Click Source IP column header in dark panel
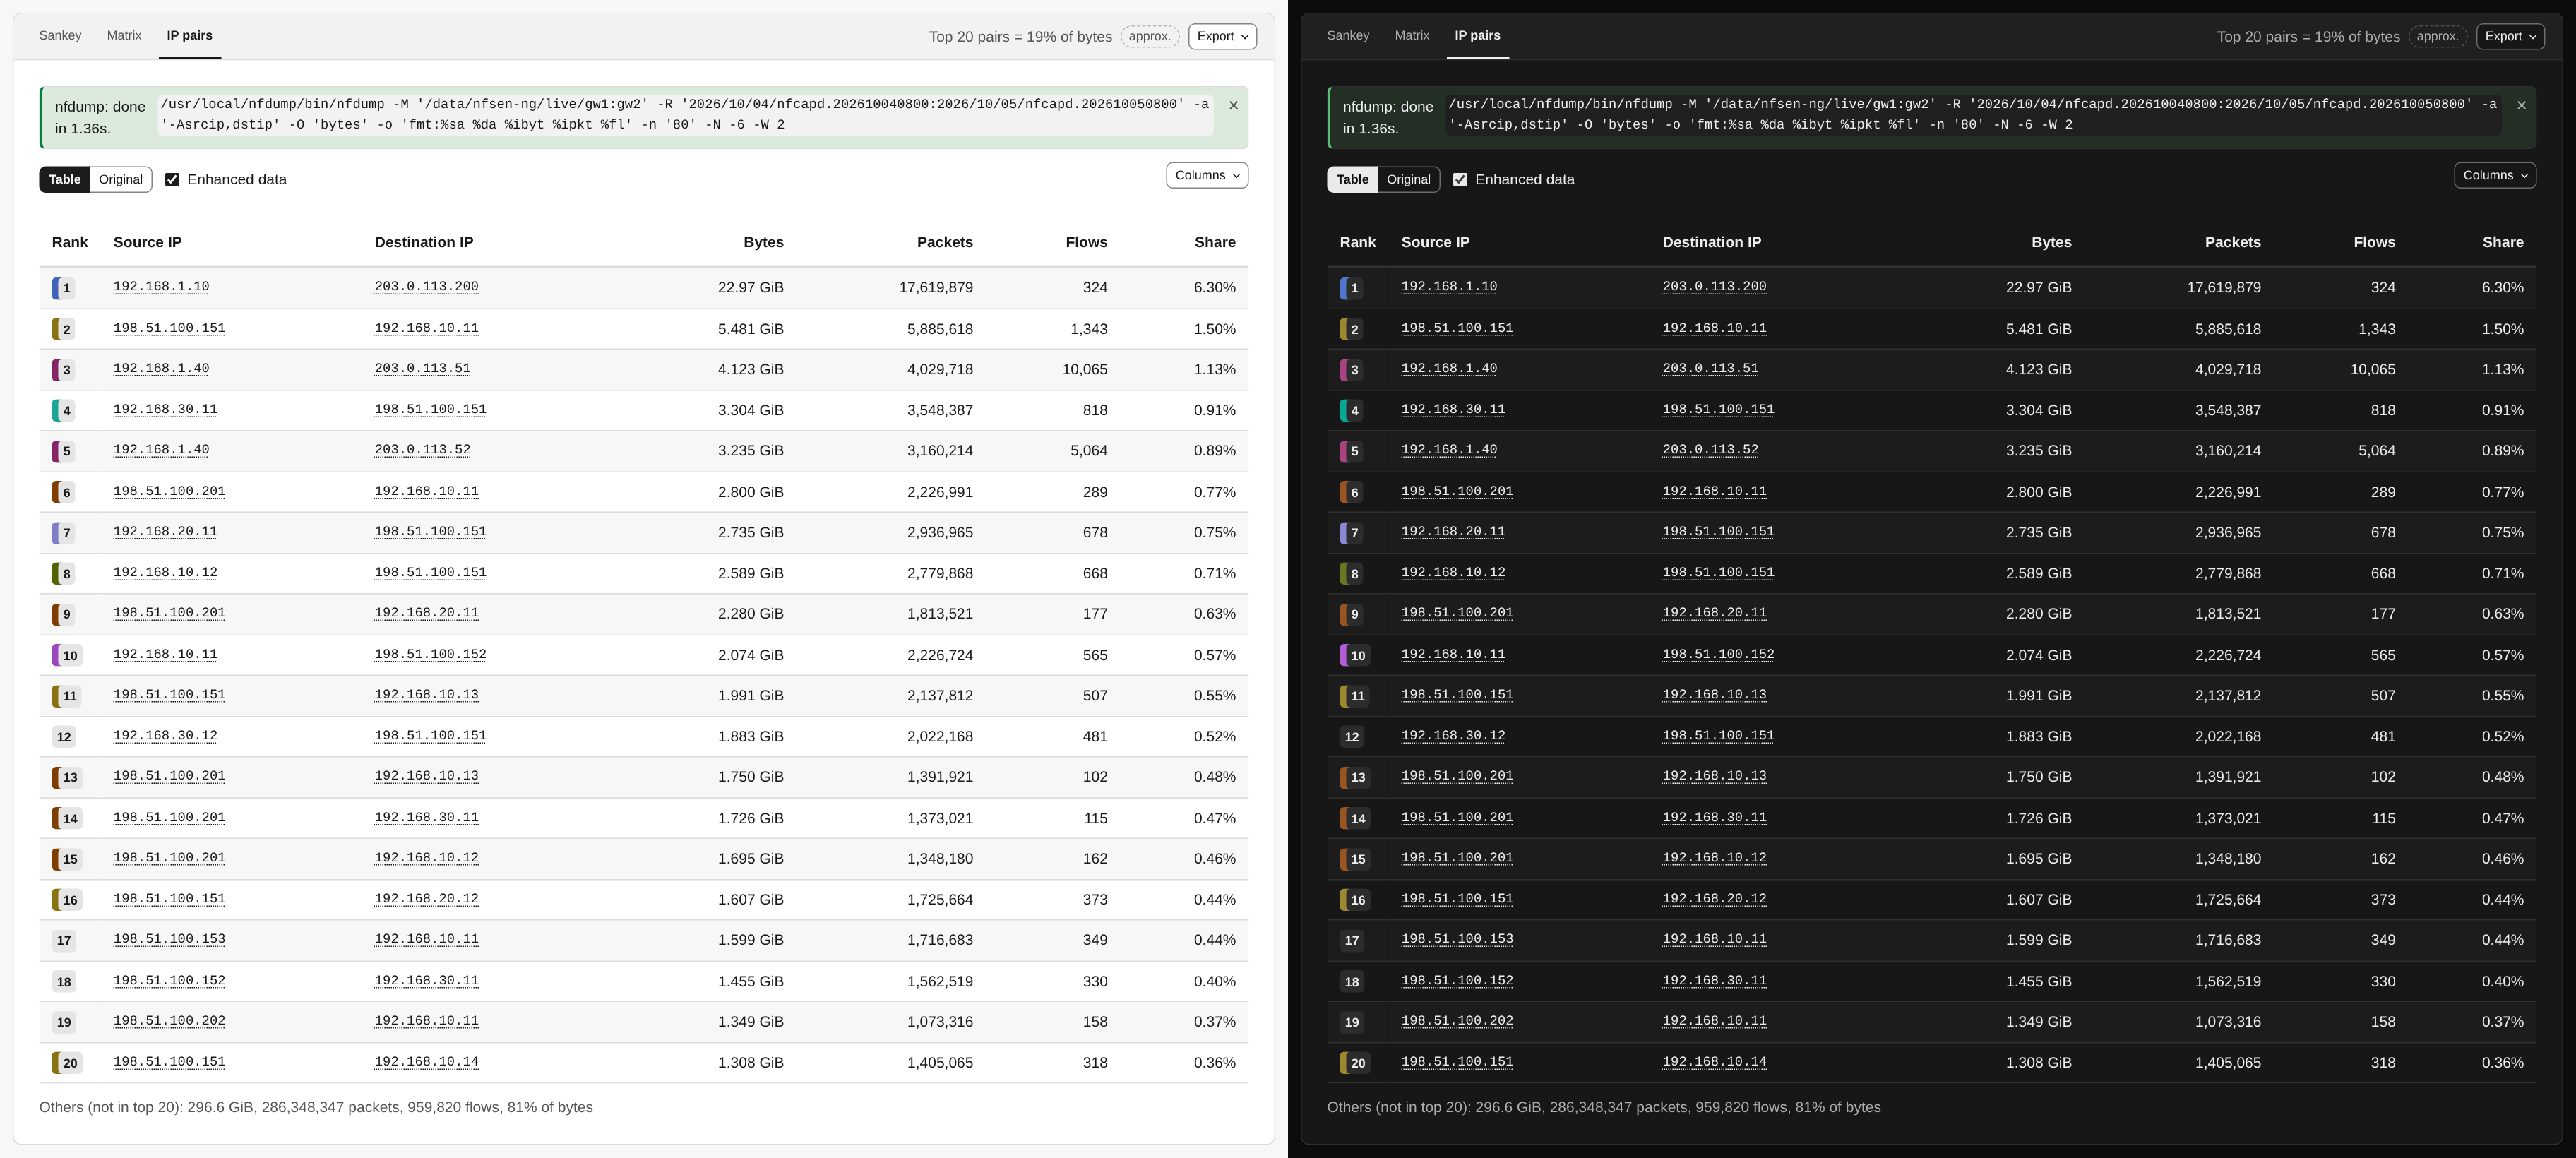2576x1158 pixels. click(x=1435, y=242)
